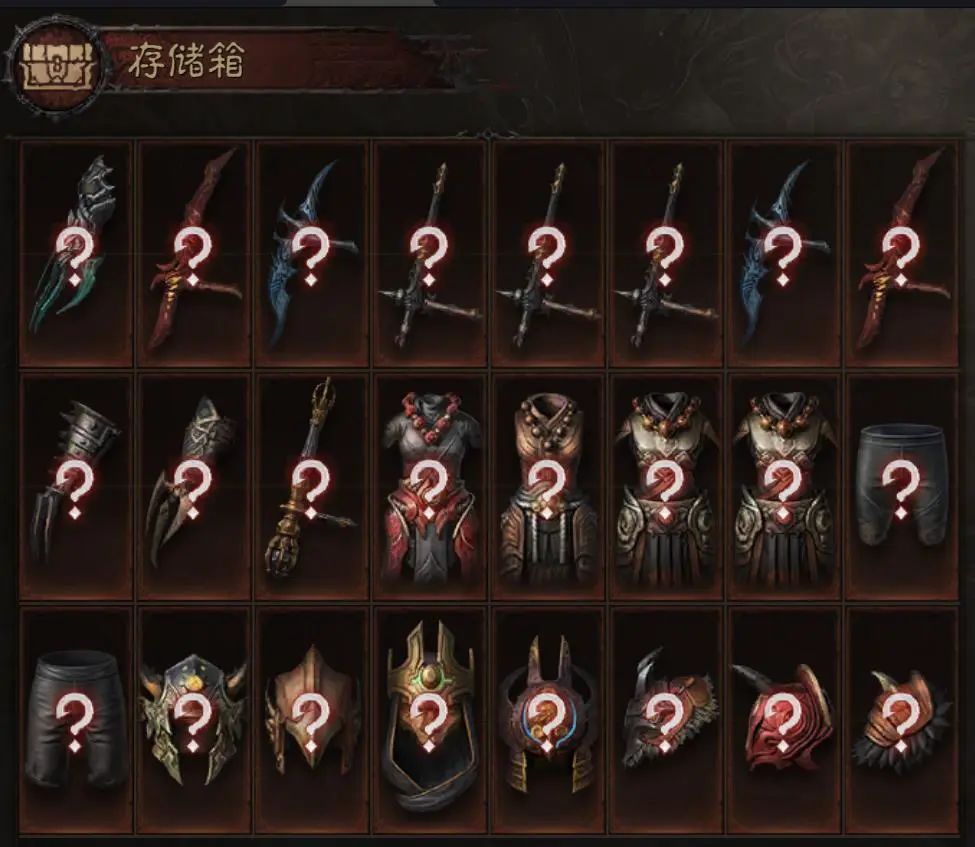
Task: Choose the golden crown helmet with the green gem
Action: 428,720
